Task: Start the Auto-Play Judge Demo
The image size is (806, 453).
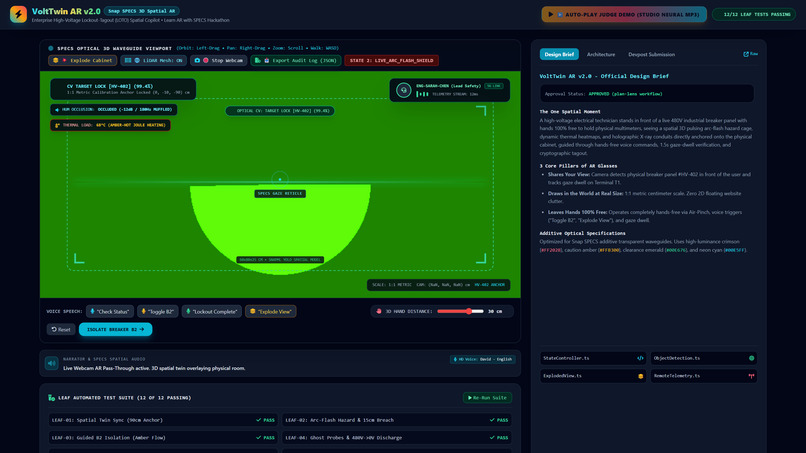Action: [x=624, y=14]
